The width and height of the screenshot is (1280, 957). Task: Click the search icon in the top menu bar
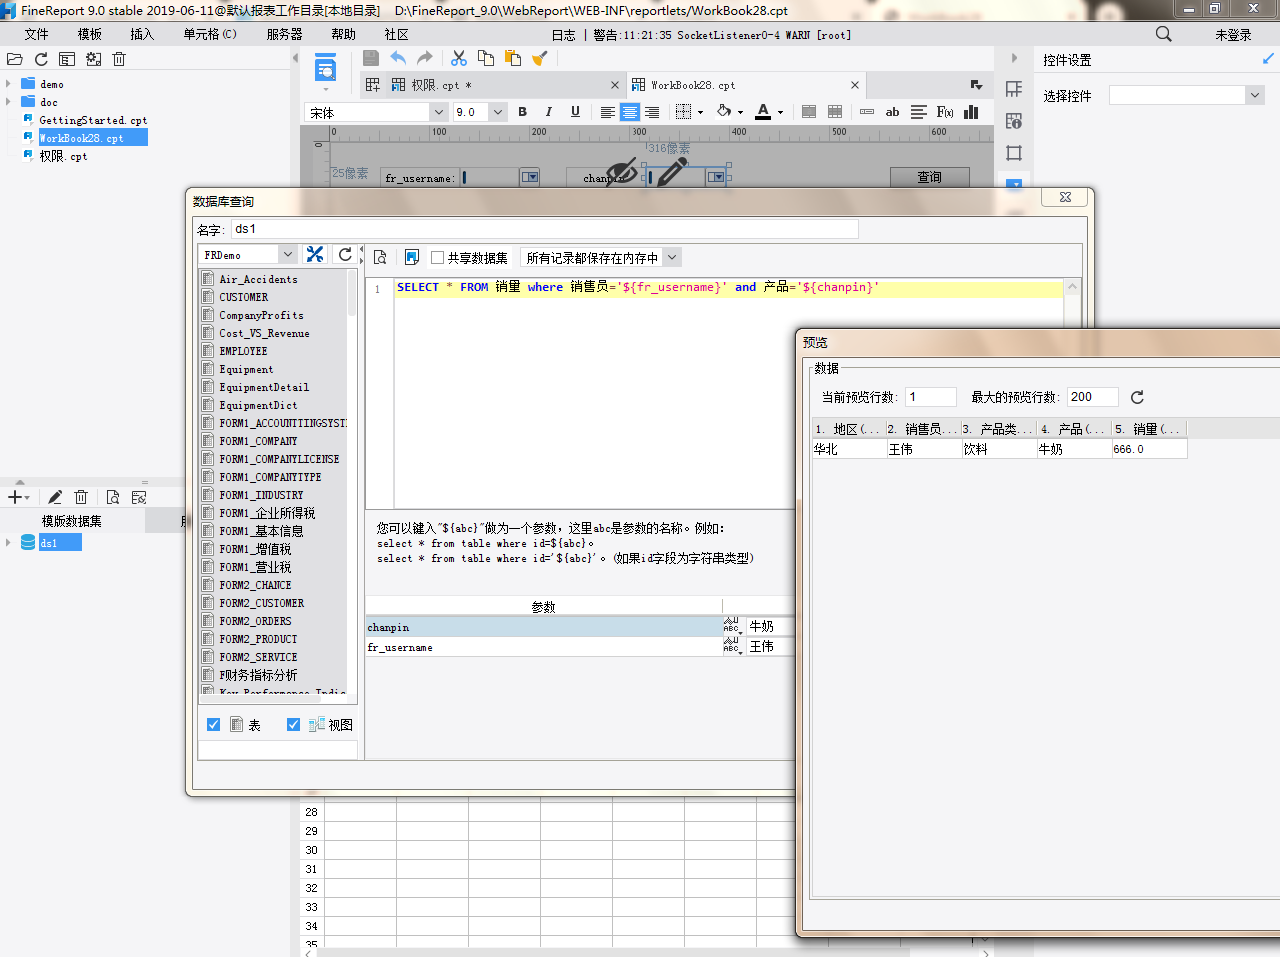tap(1163, 34)
